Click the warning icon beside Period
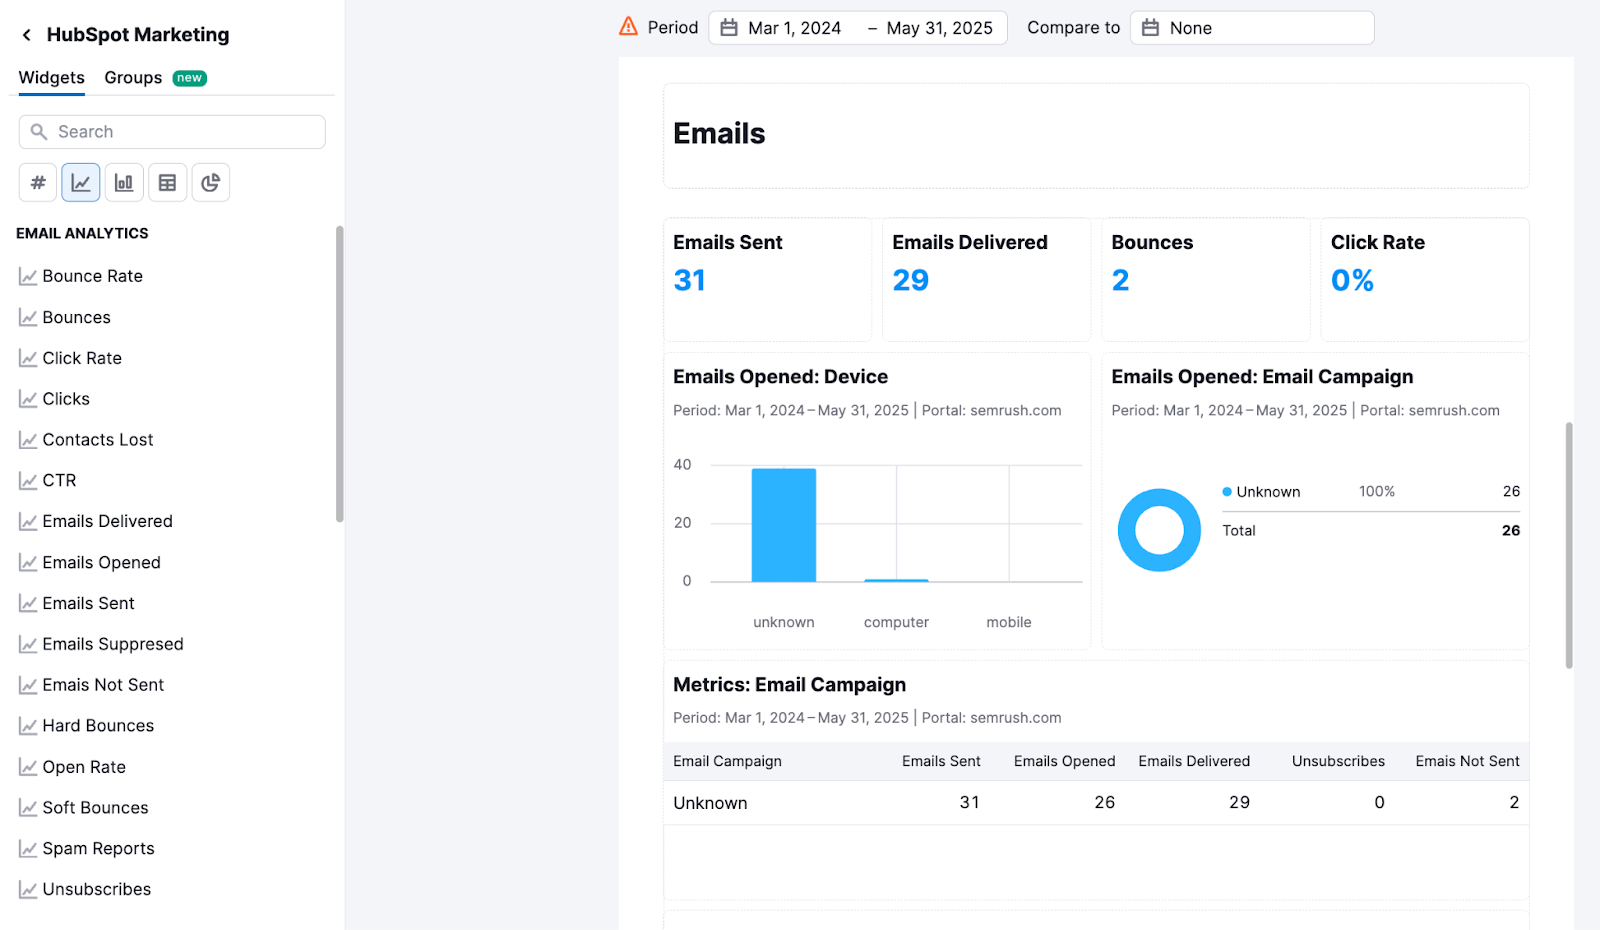 point(627,27)
